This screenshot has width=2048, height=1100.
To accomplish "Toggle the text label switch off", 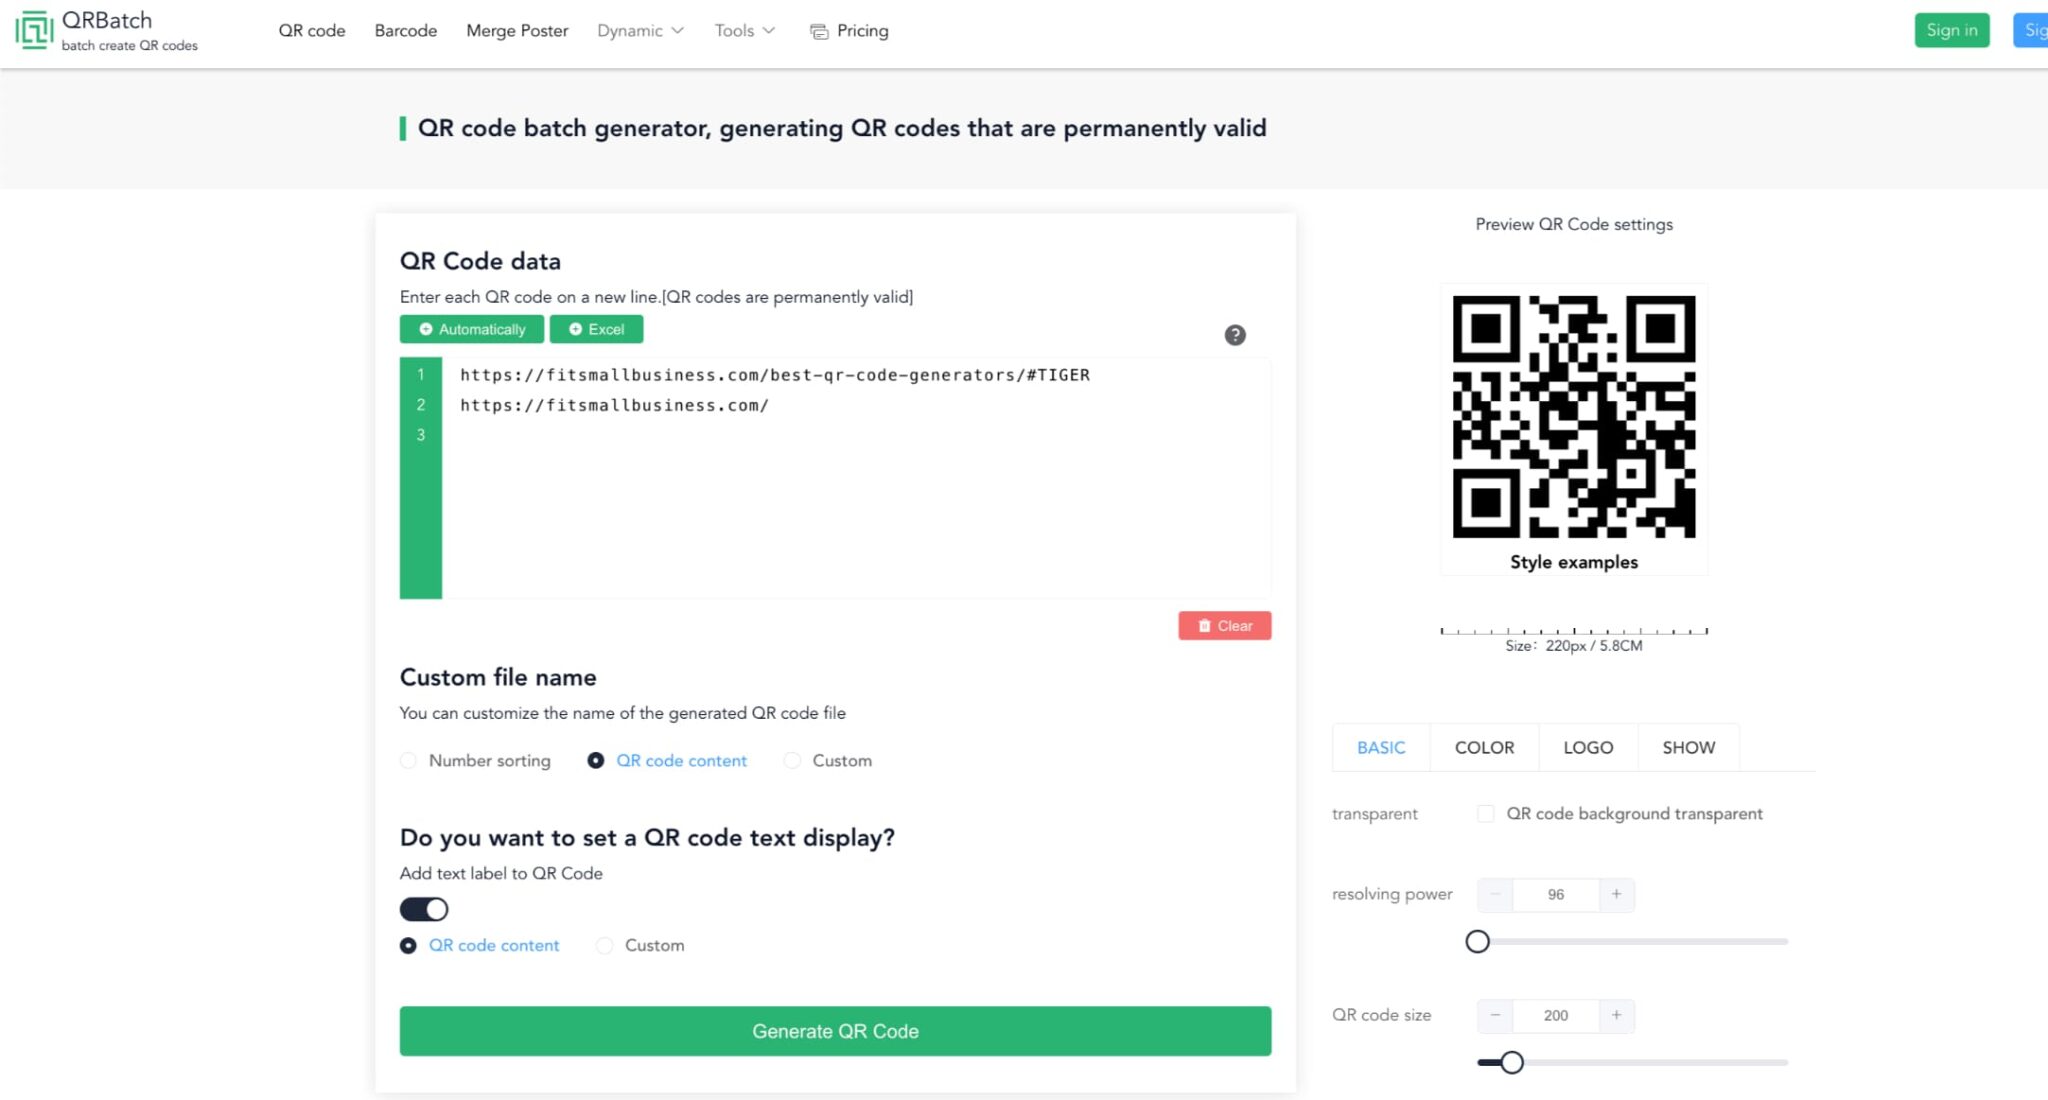I will click(x=424, y=909).
